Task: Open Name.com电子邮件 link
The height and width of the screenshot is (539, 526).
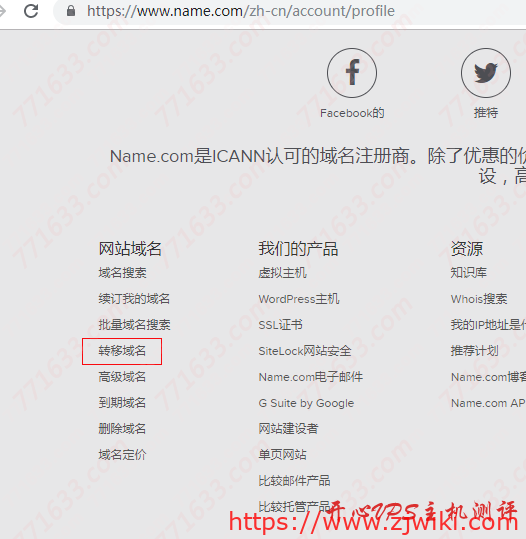Action: coord(311,377)
